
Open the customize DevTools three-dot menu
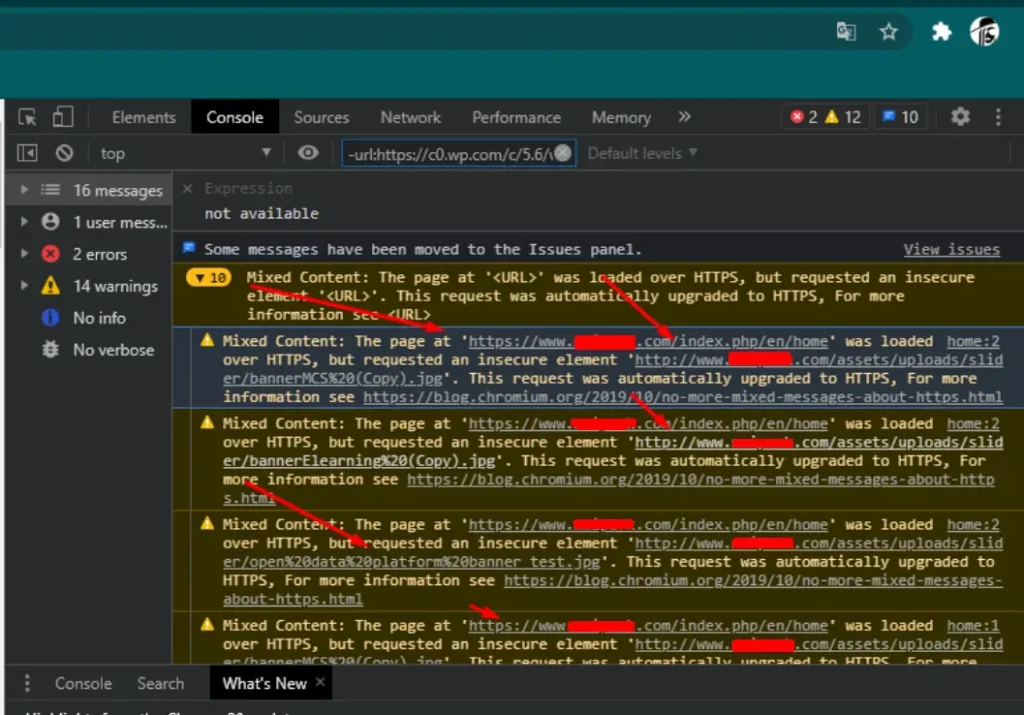point(997,117)
